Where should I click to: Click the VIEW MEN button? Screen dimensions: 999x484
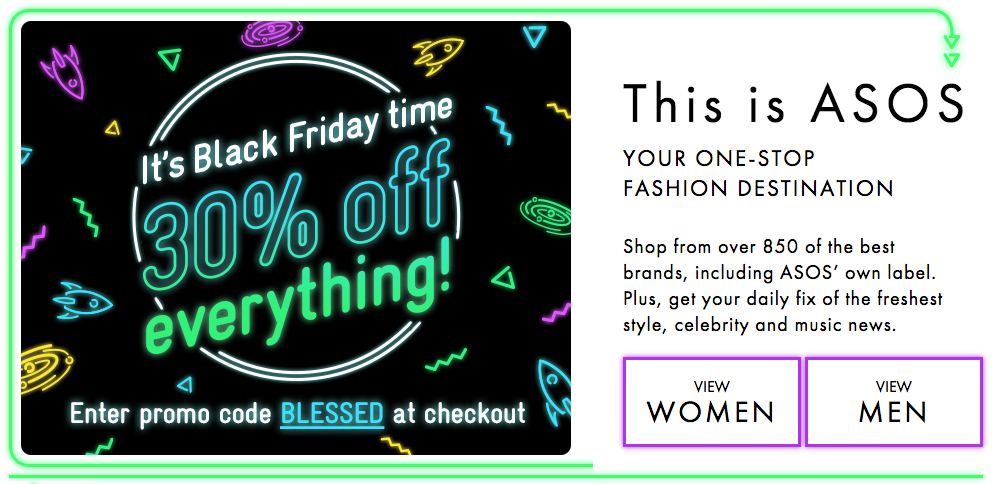click(x=894, y=401)
